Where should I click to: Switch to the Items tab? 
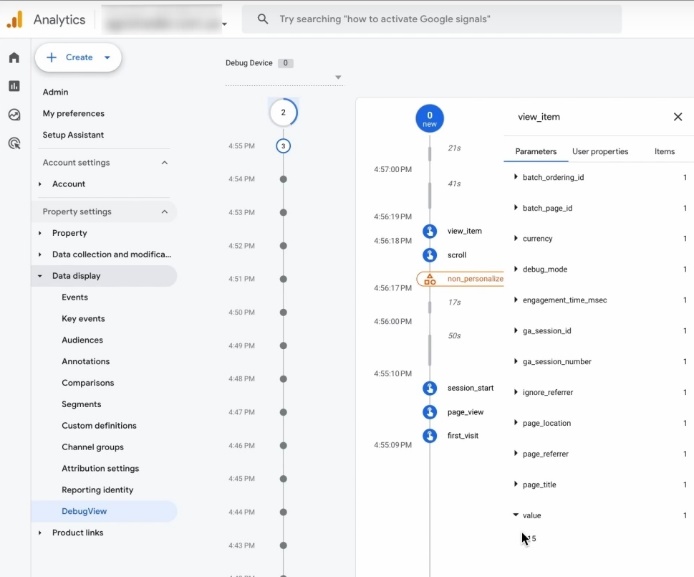664,152
